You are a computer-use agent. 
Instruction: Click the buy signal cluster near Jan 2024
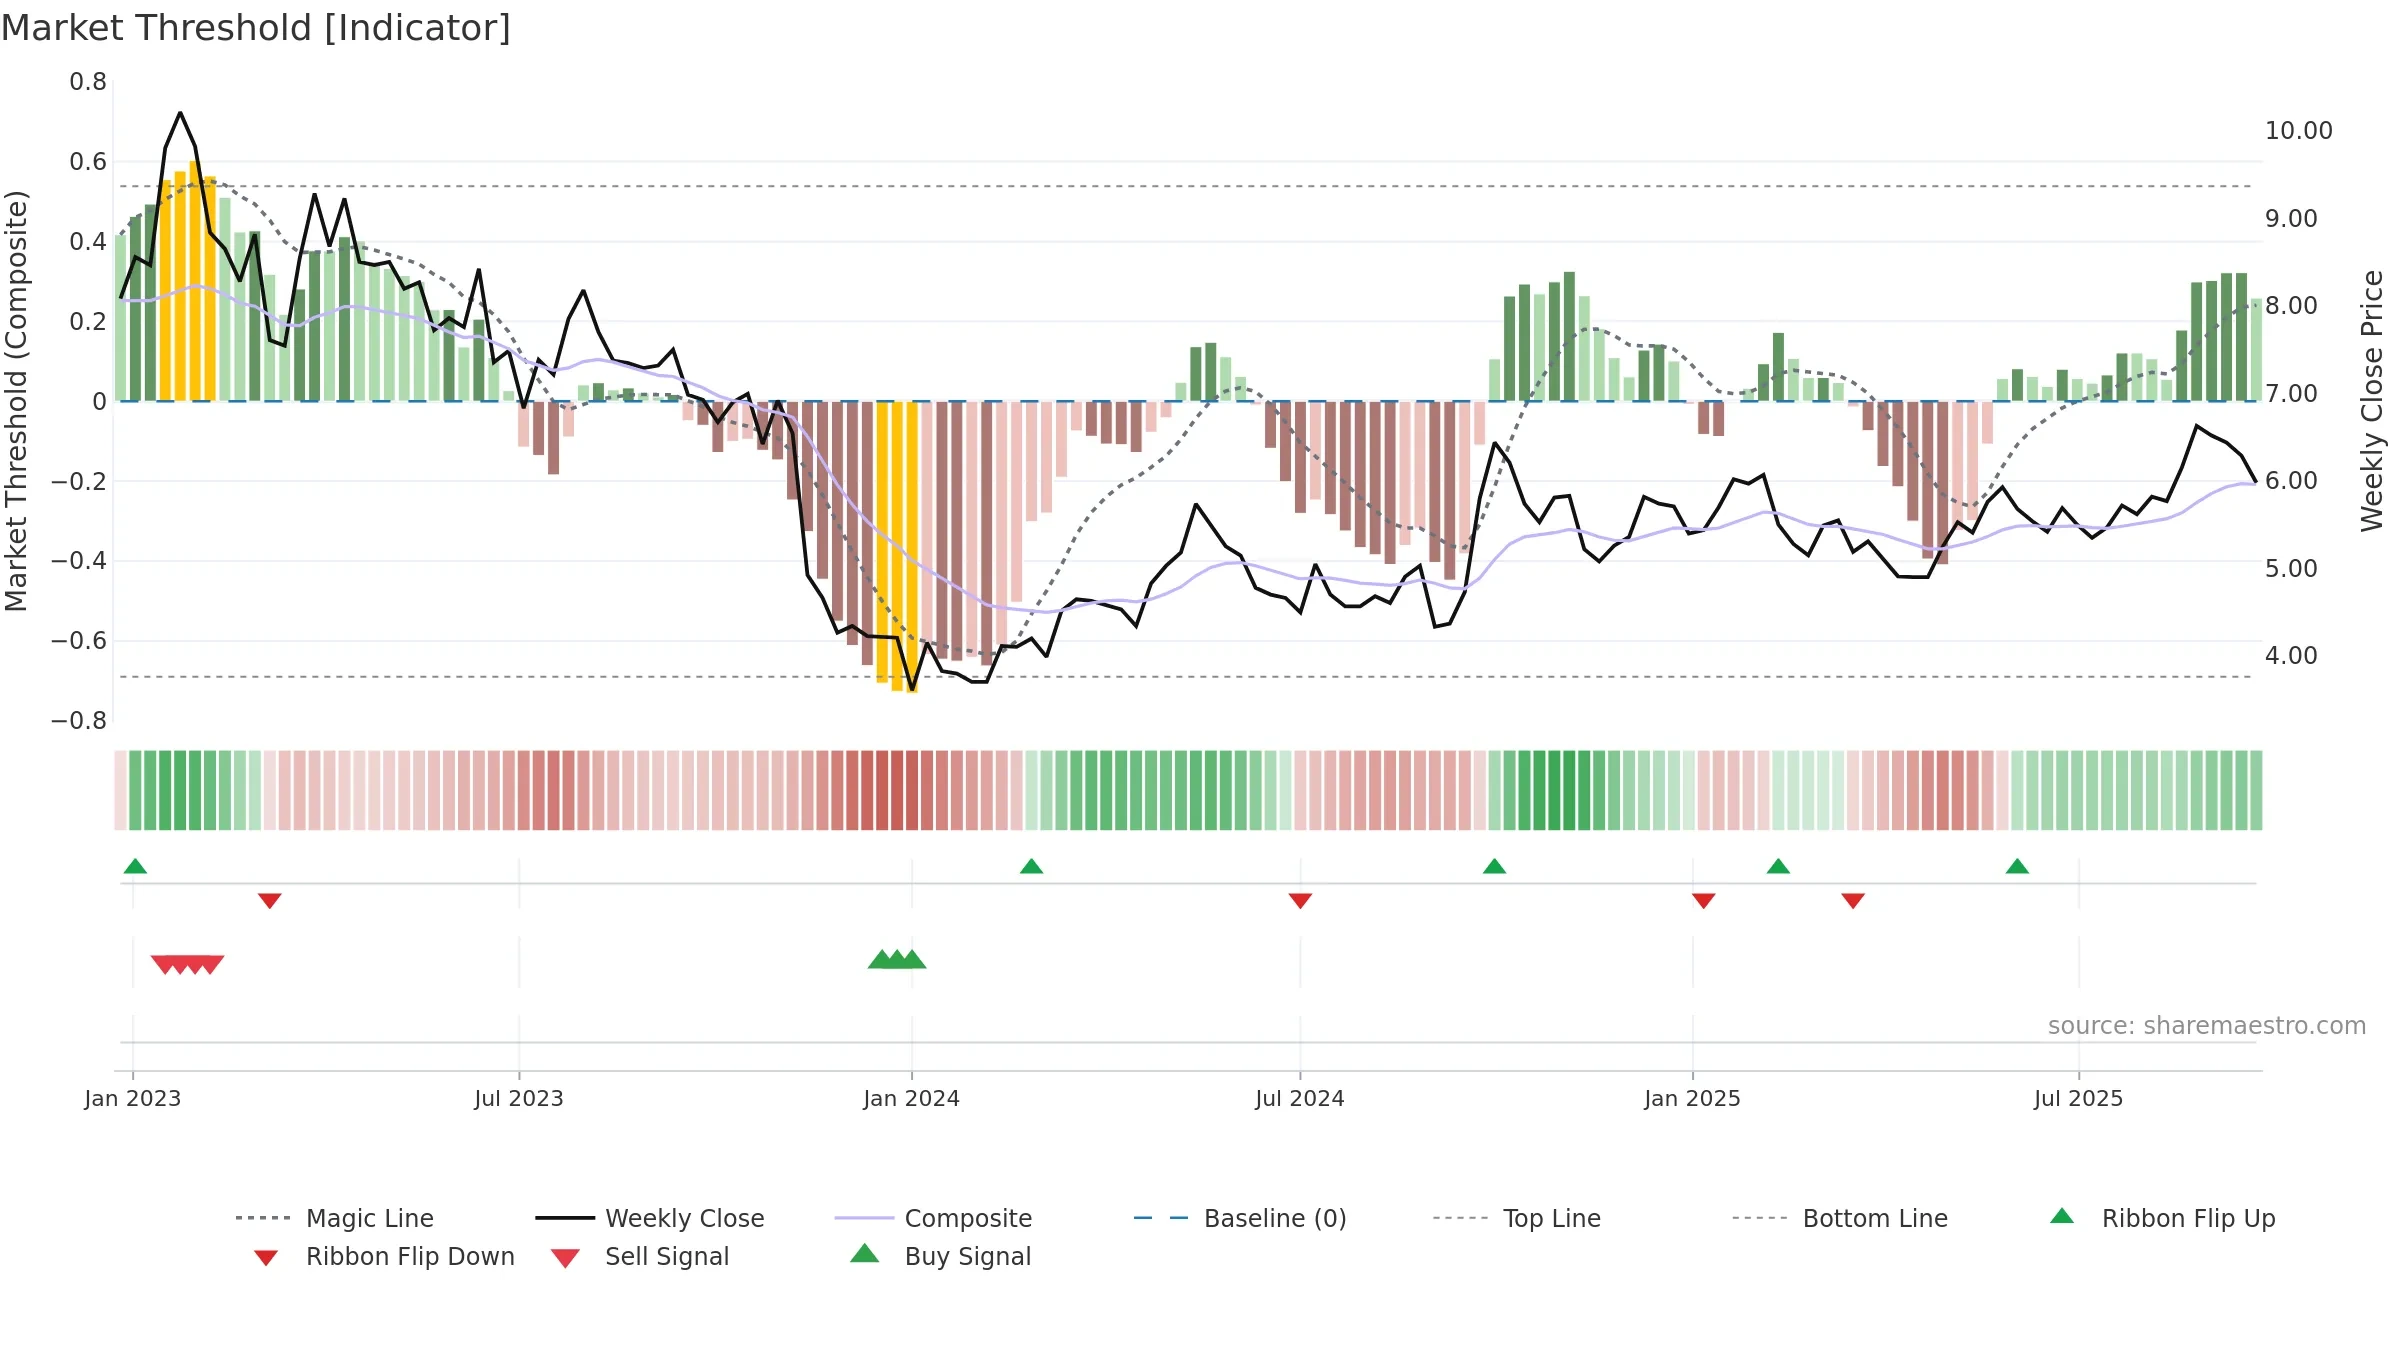point(897,959)
